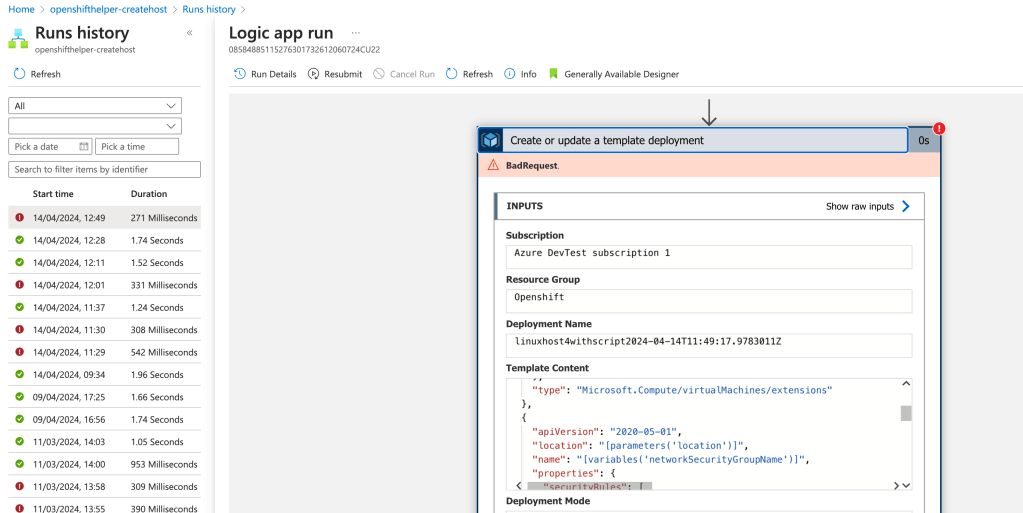Click the red error badge on the action
This screenshot has width=1023, height=513.
(939, 128)
